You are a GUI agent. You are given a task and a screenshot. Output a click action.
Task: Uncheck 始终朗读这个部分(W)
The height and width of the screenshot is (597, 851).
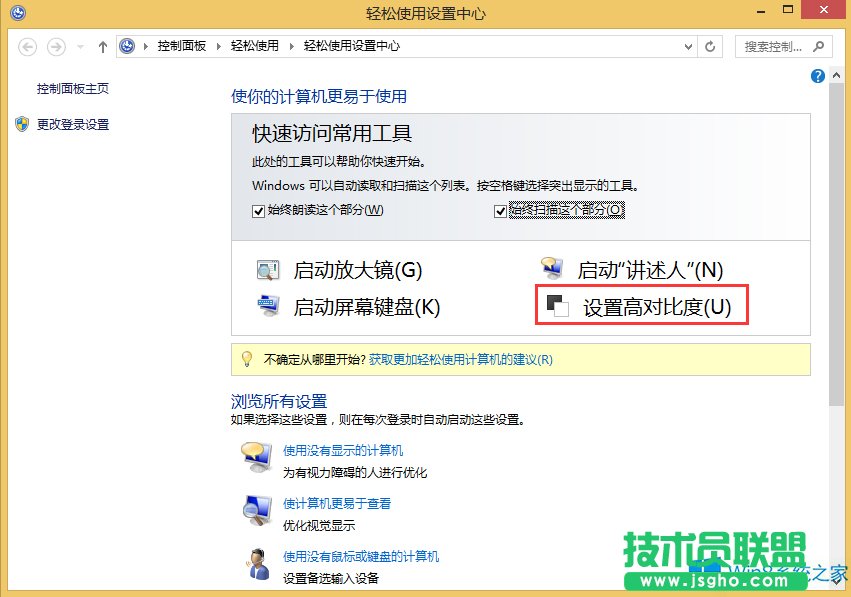coord(258,210)
